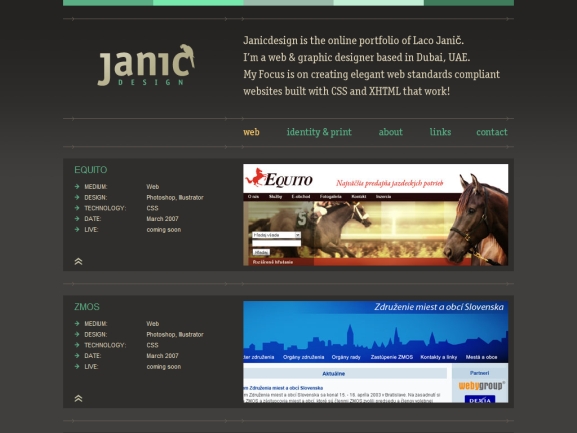This screenshot has height=433, width=577.
Task: Click the arrow bullet beside EQUITO DATE
Action: click(77, 219)
